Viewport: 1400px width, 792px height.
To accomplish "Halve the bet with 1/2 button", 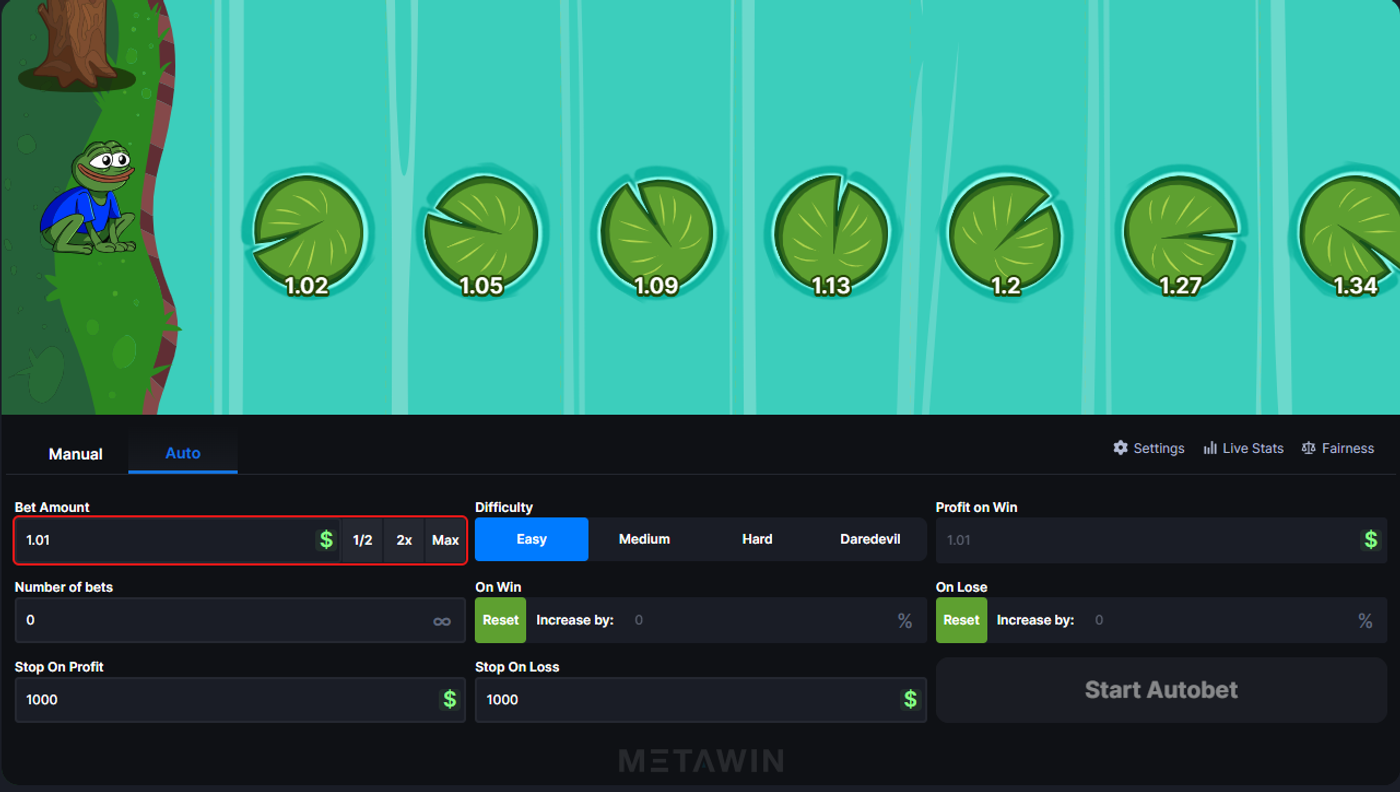I will pos(362,540).
